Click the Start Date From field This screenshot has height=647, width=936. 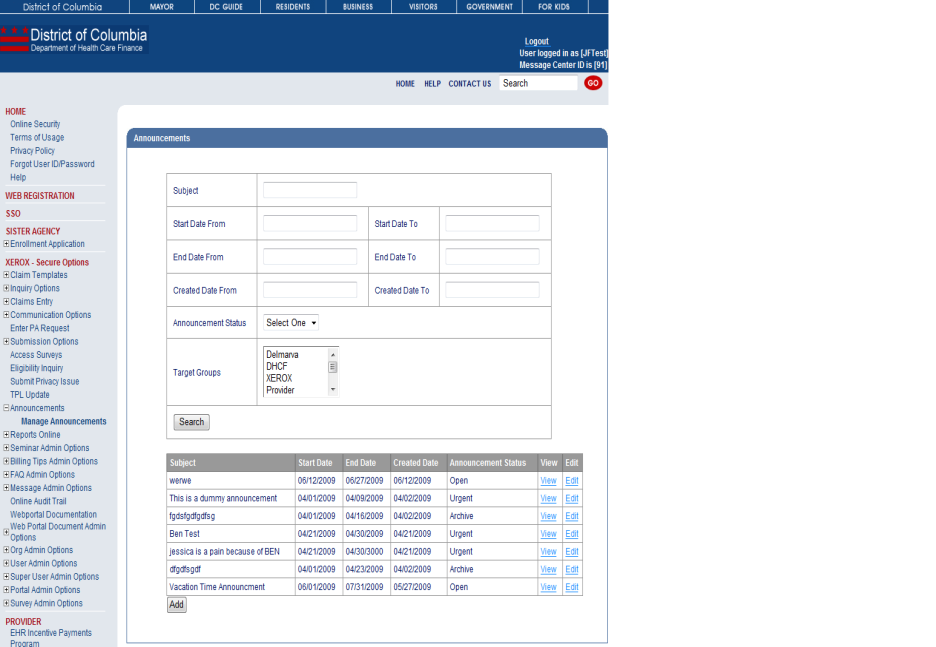[x=310, y=224]
